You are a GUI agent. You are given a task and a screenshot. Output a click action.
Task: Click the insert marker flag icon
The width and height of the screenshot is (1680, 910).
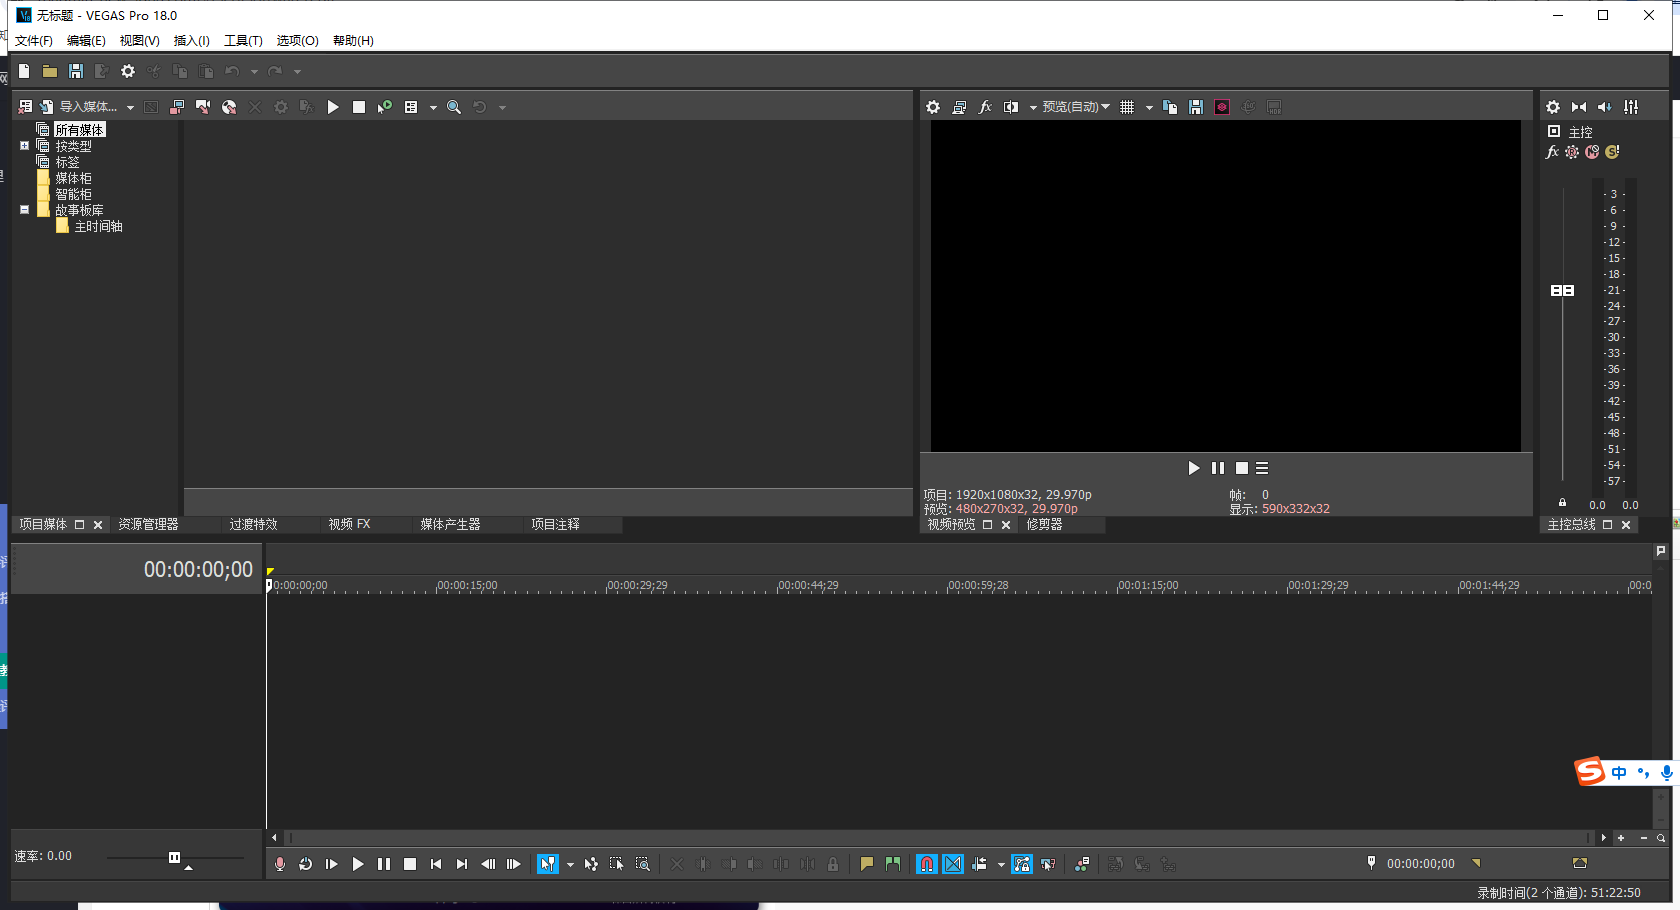click(x=867, y=864)
